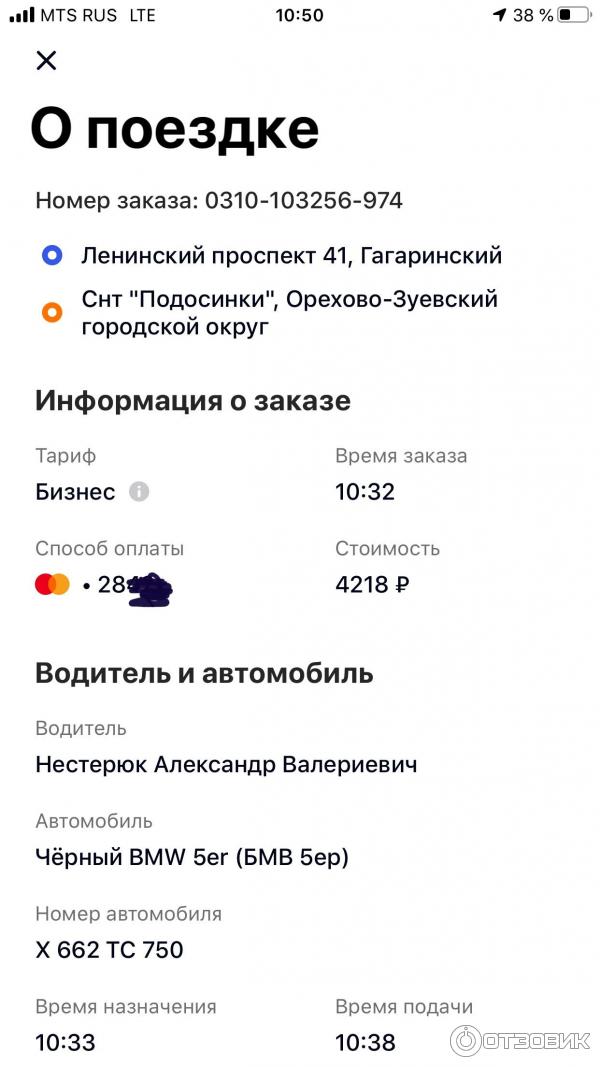Tap the Otzovik watermark logo

tap(518, 1041)
